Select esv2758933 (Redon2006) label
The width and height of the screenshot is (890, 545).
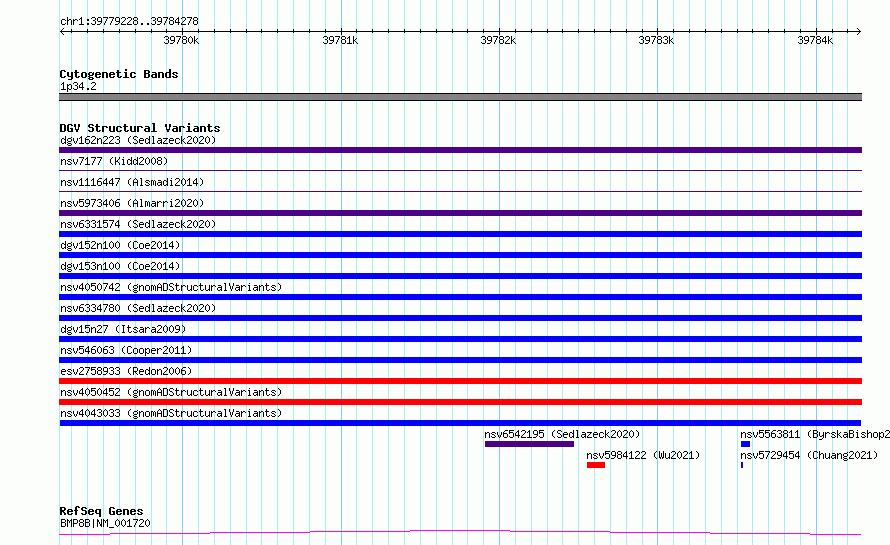click(126, 371)
